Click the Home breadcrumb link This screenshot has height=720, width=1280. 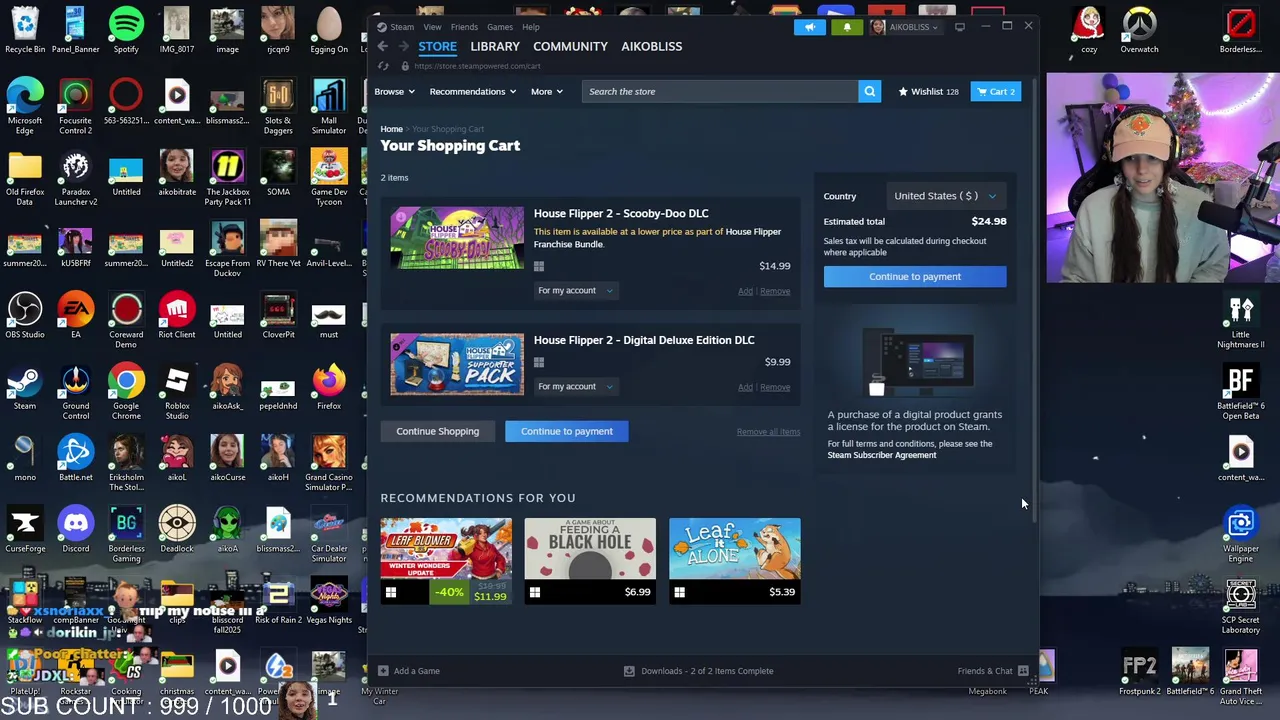[391, 129]
